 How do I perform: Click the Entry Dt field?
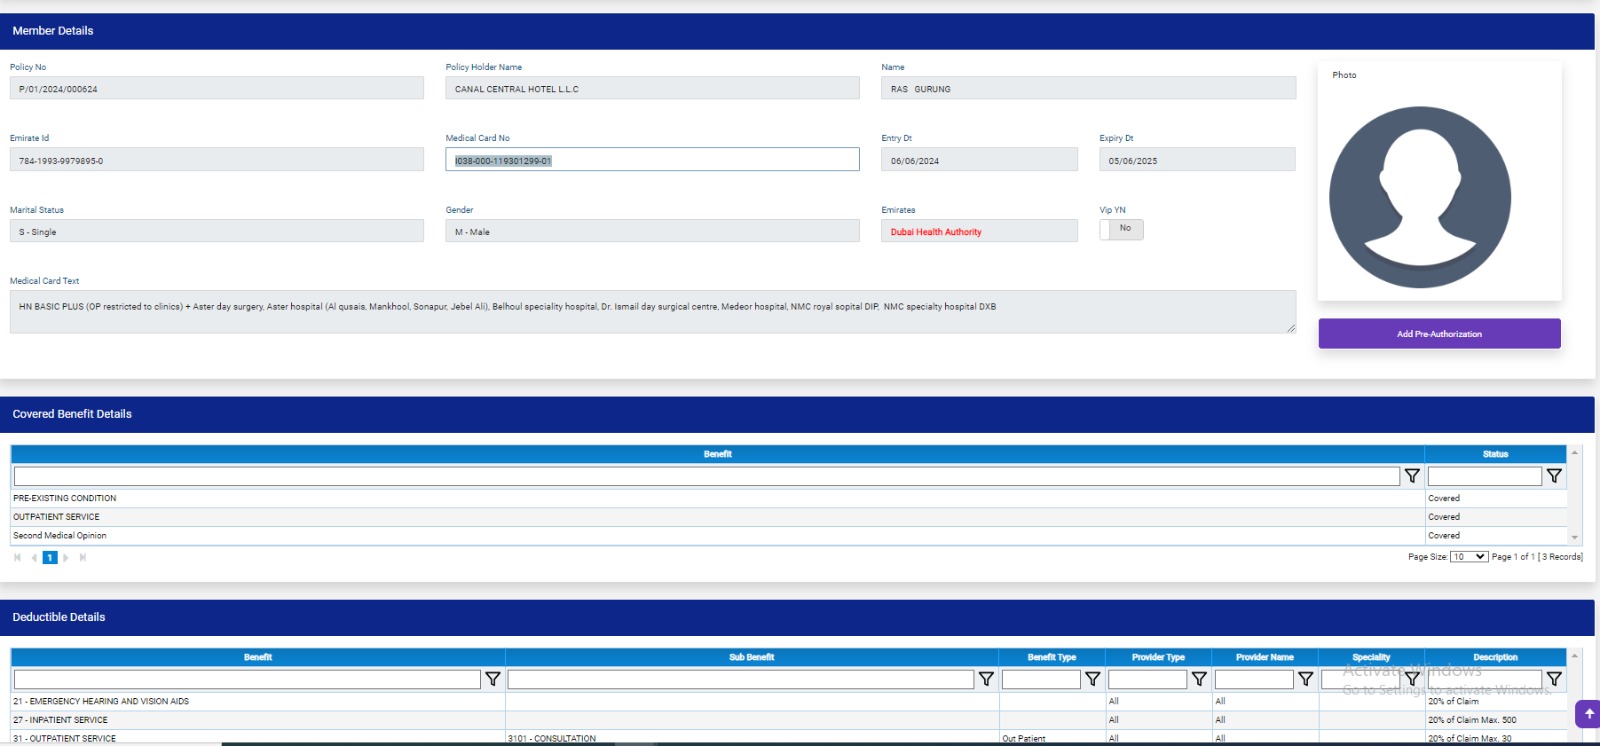click(979, 160)
